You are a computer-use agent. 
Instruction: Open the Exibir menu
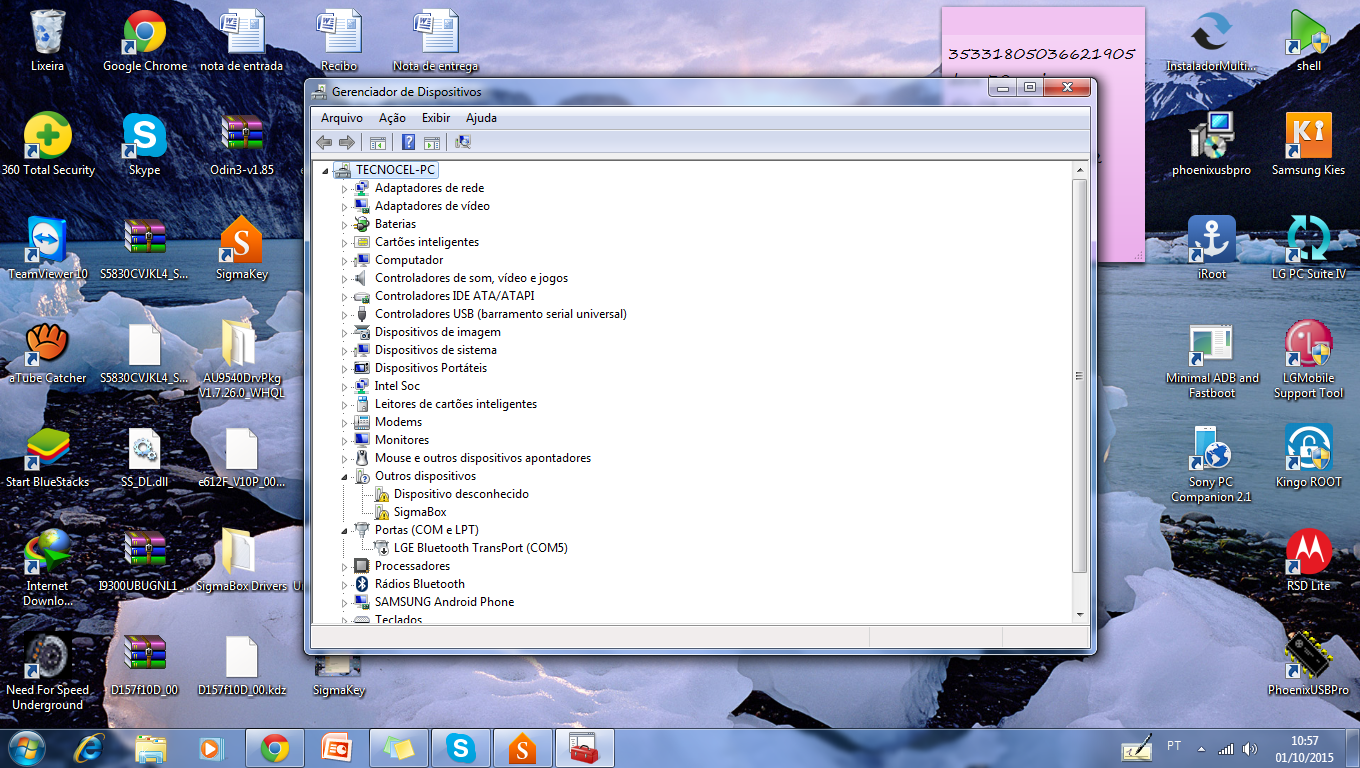(436, 118)
